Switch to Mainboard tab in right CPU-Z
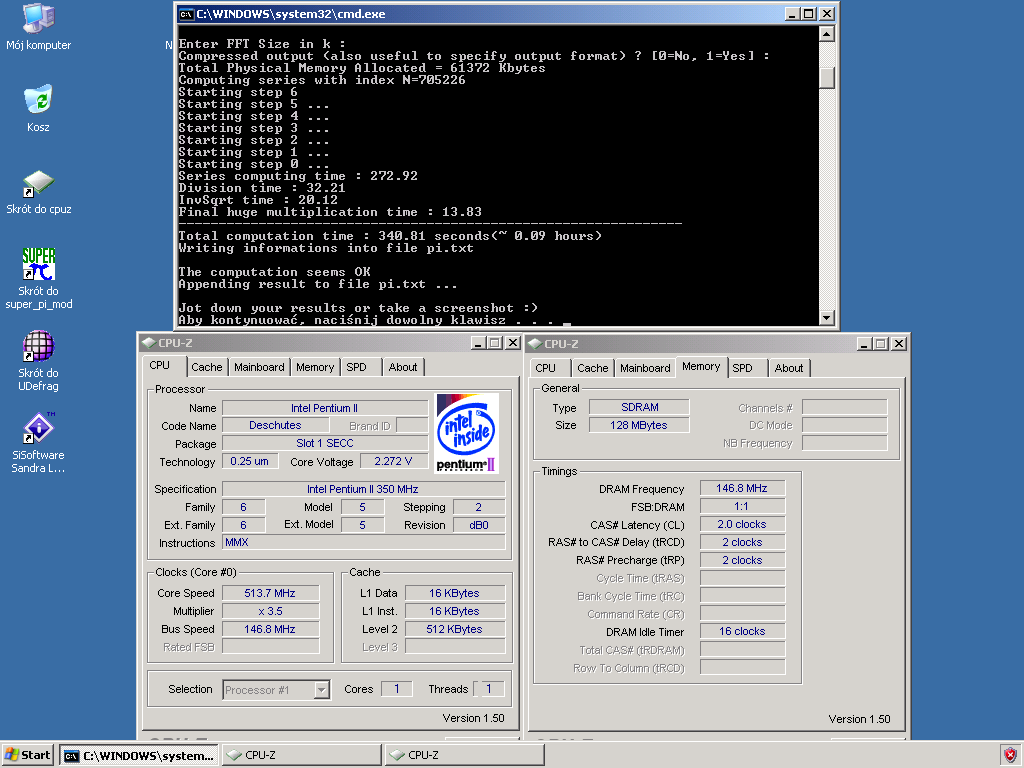Viewport: 1024px width, 768px height. pyautogui.click(x=645, y=368)
